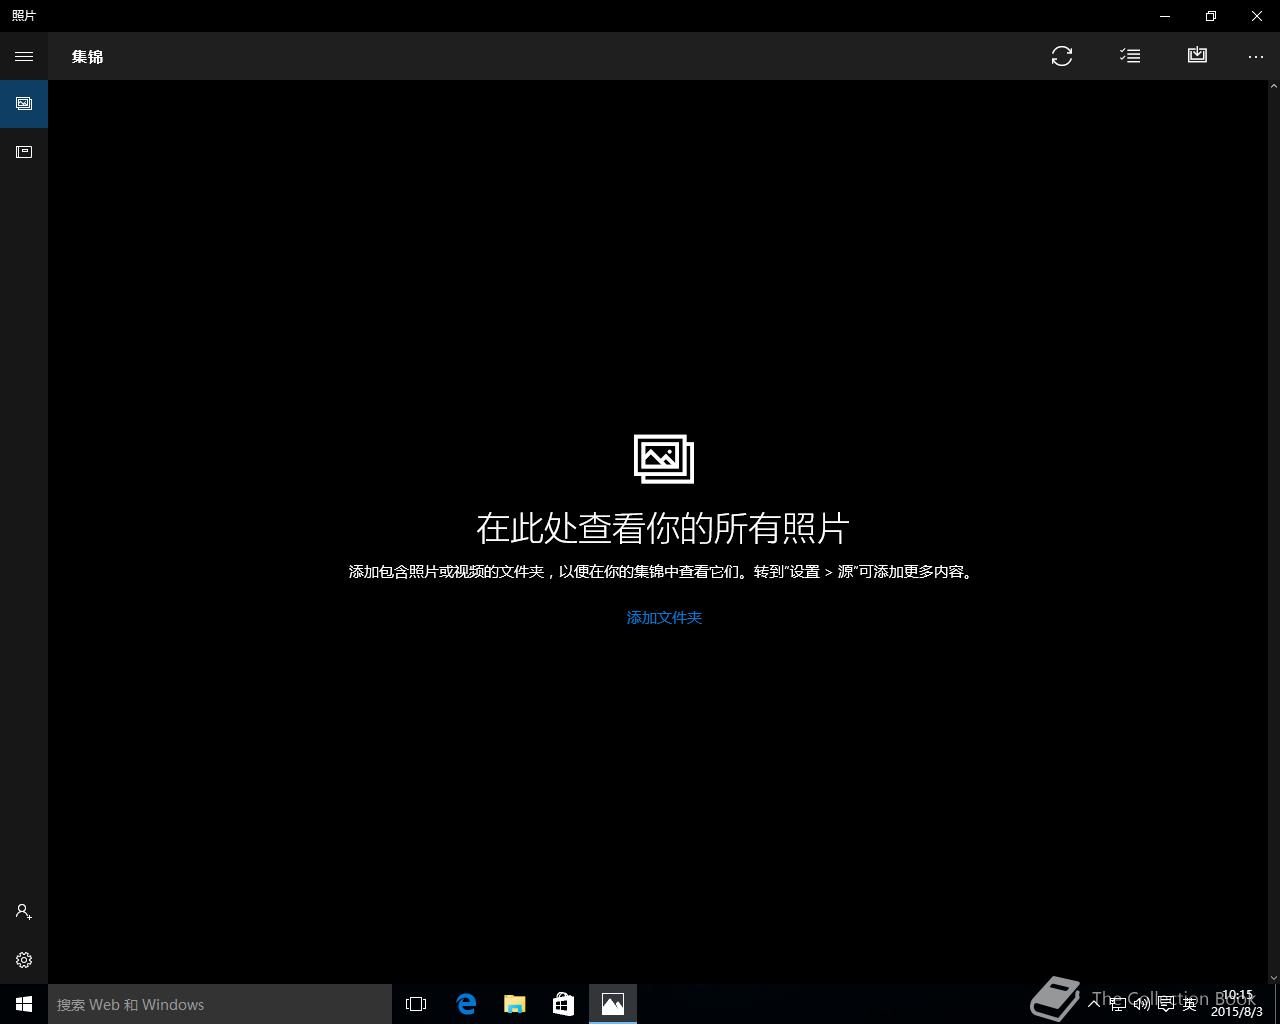1280x1024 pixels.
Task: Close the 照片 window
Action: click(x=1257, y=16)
